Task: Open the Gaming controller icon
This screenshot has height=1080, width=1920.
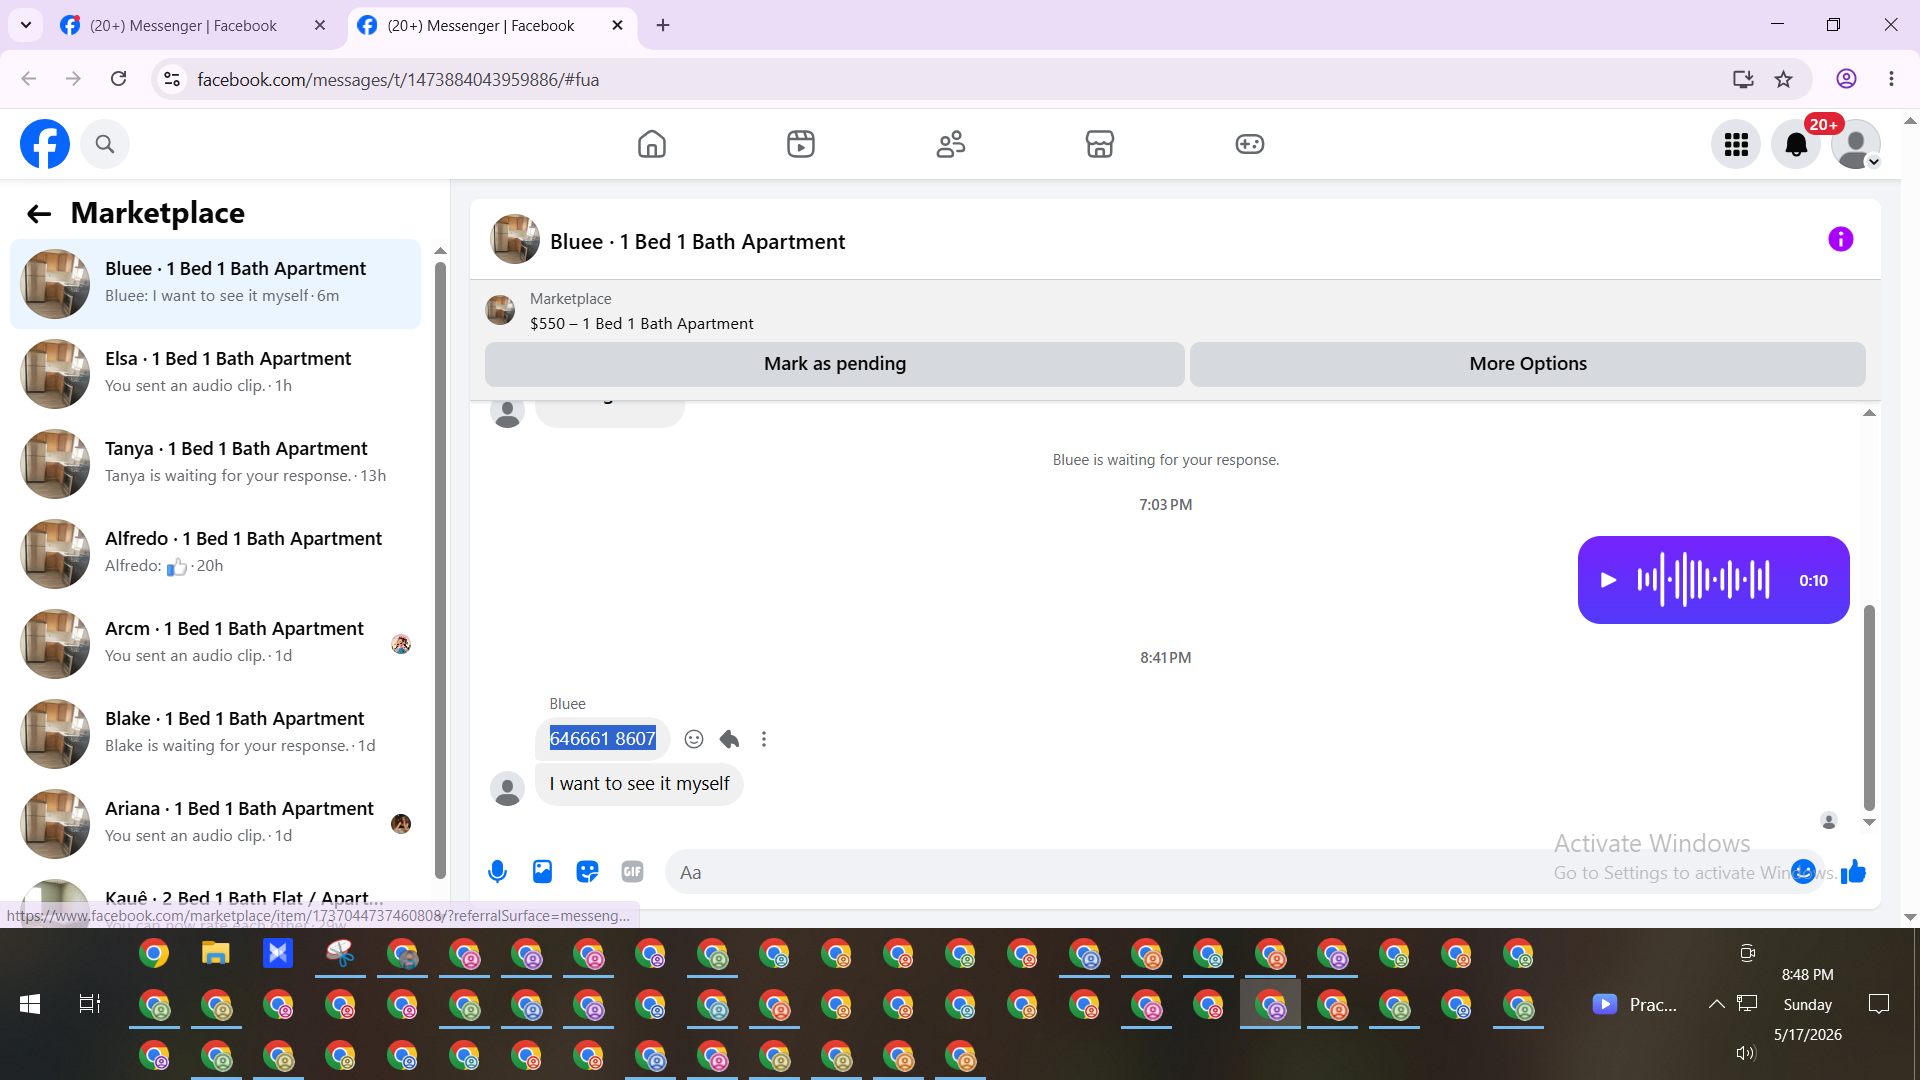Action: coord(1250,144)
